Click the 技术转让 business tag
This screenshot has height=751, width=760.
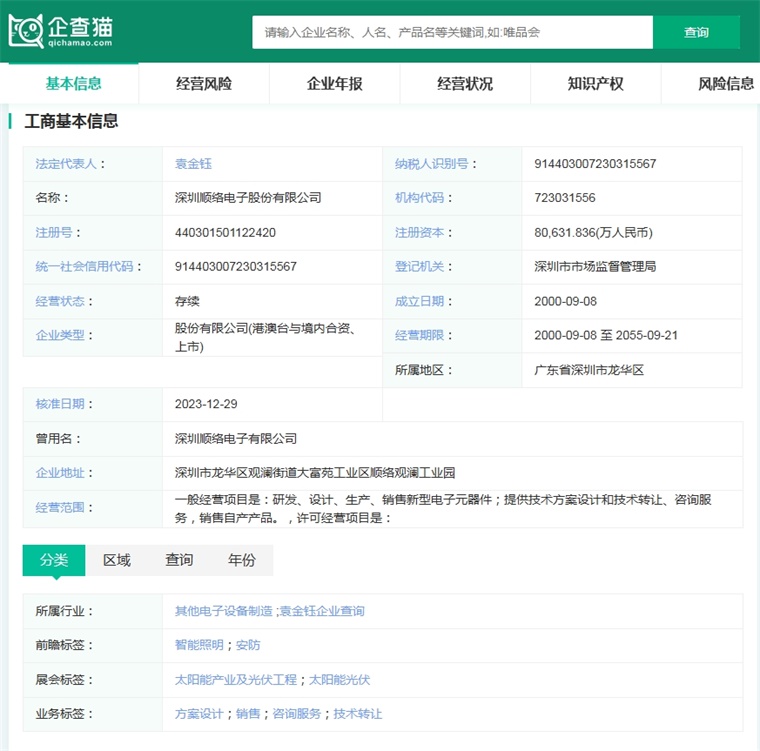[358, 714]
